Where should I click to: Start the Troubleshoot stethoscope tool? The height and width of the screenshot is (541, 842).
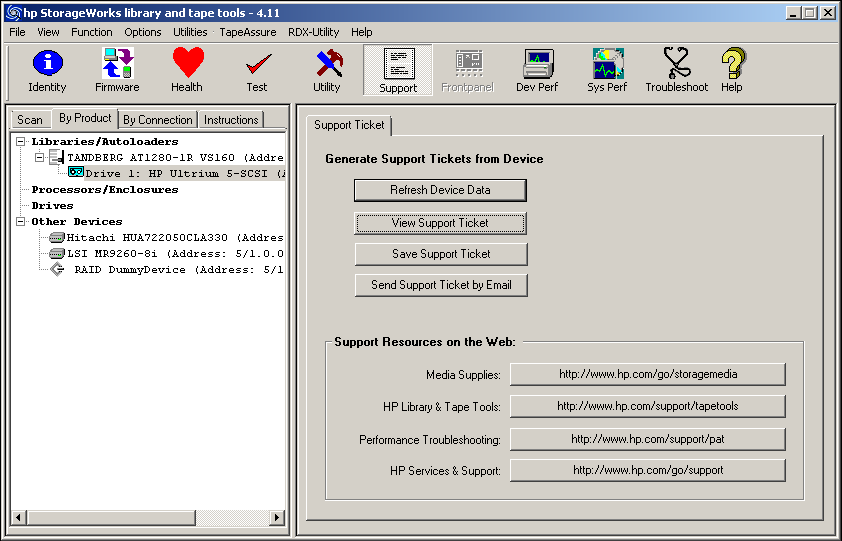[677, 70]
